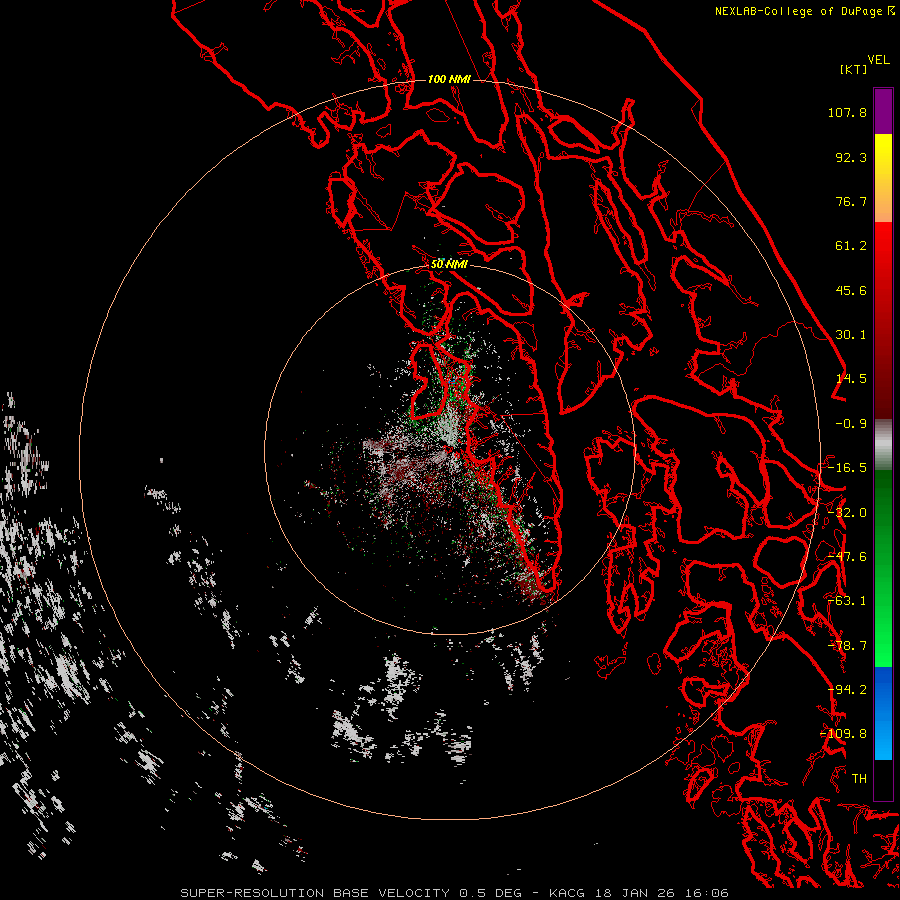
Task: Select the -0.9 scale value
Action: pyautogui.click(x=851, y=424)
